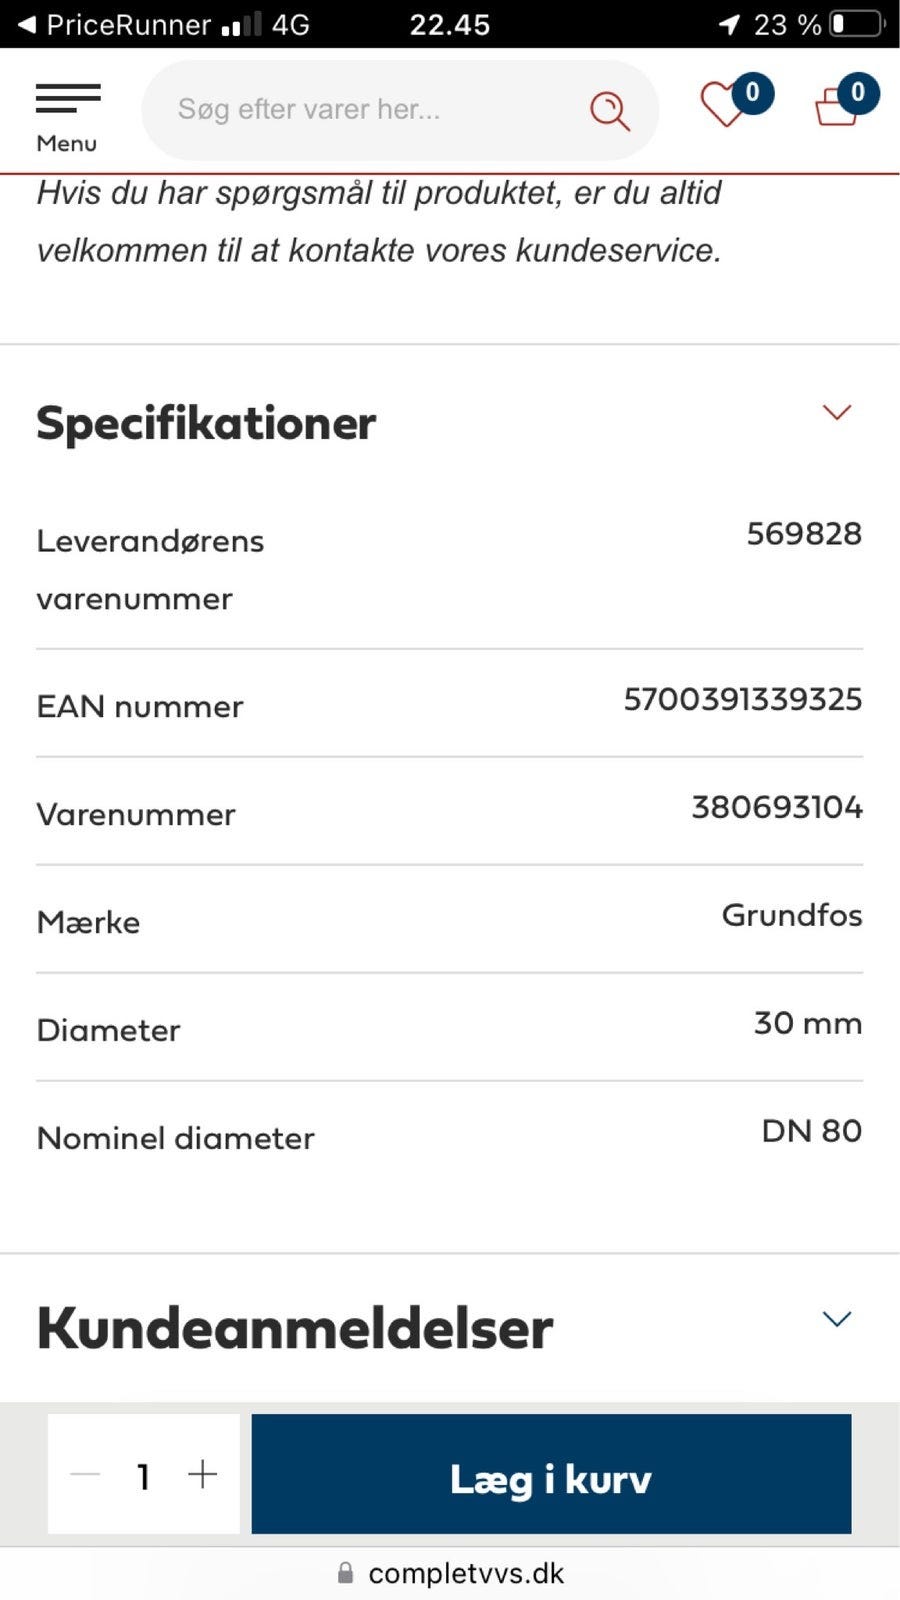Decrease quantity with the minus button

[86, 1474]
